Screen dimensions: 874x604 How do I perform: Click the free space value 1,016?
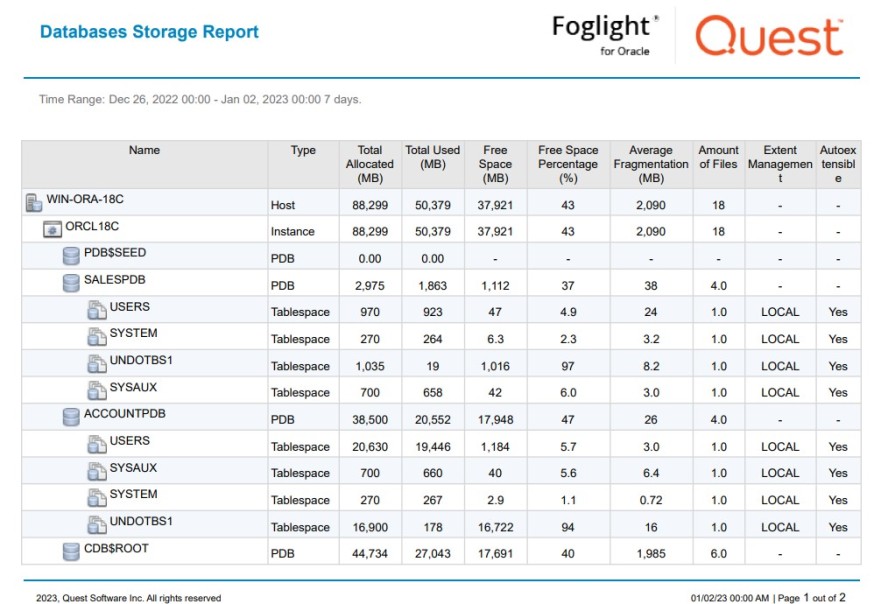pos(495,366)
